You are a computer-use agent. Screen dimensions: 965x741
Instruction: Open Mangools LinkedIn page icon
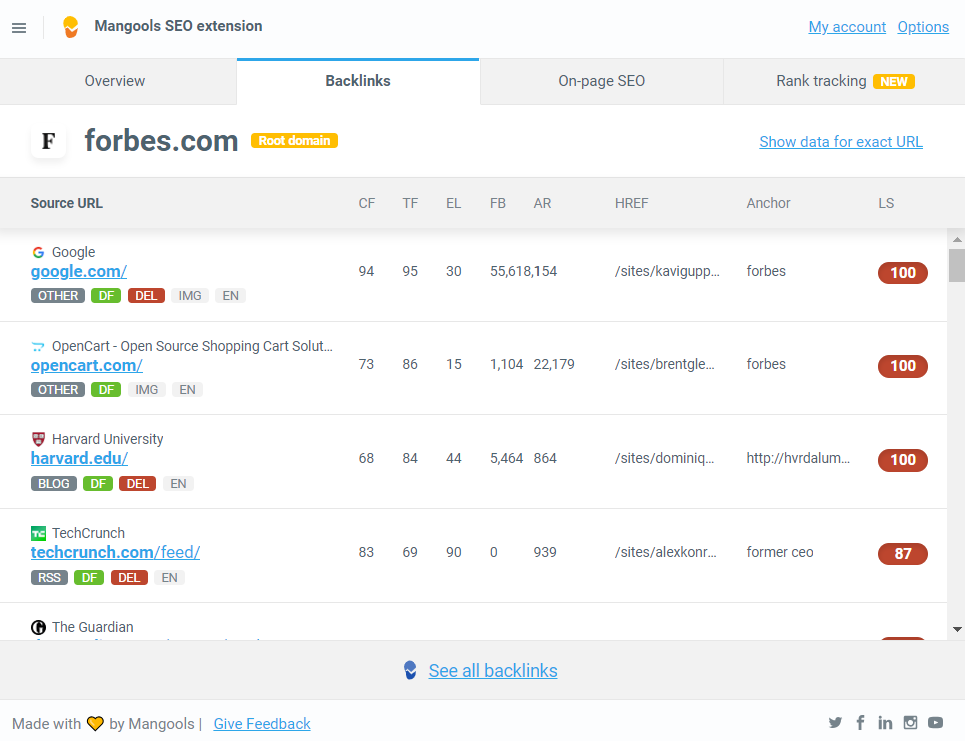coord(885,723)
